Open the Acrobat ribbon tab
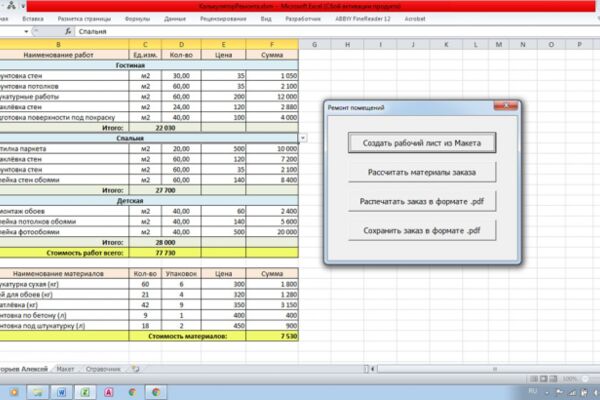This screenshot has height=400, width=600. coord(415,19)
